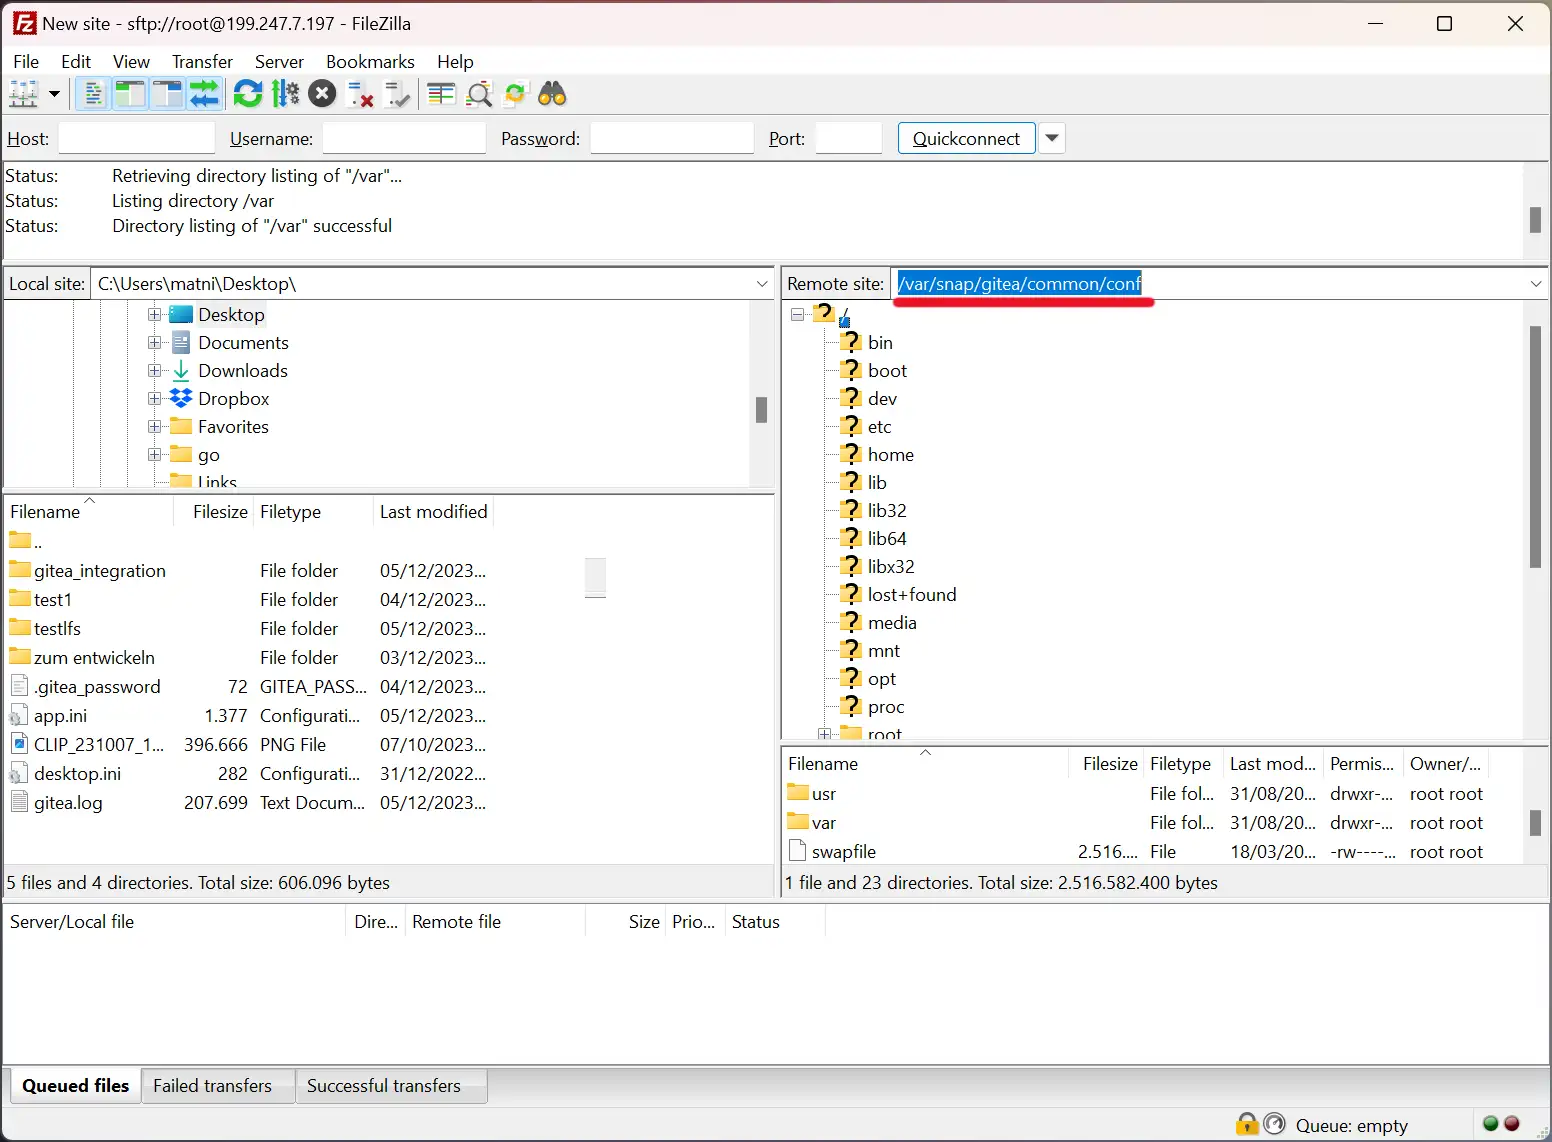
Task: Click inside the Host input field
Action: click(136, 138)
